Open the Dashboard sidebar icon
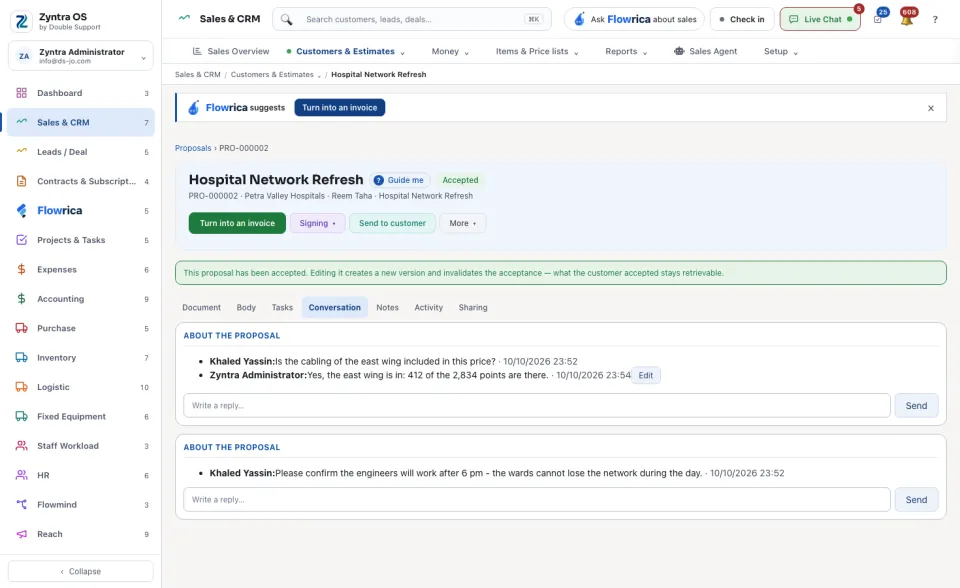This screenshot has width=960, height=588. pyautogui.click(x=21, y=93)
